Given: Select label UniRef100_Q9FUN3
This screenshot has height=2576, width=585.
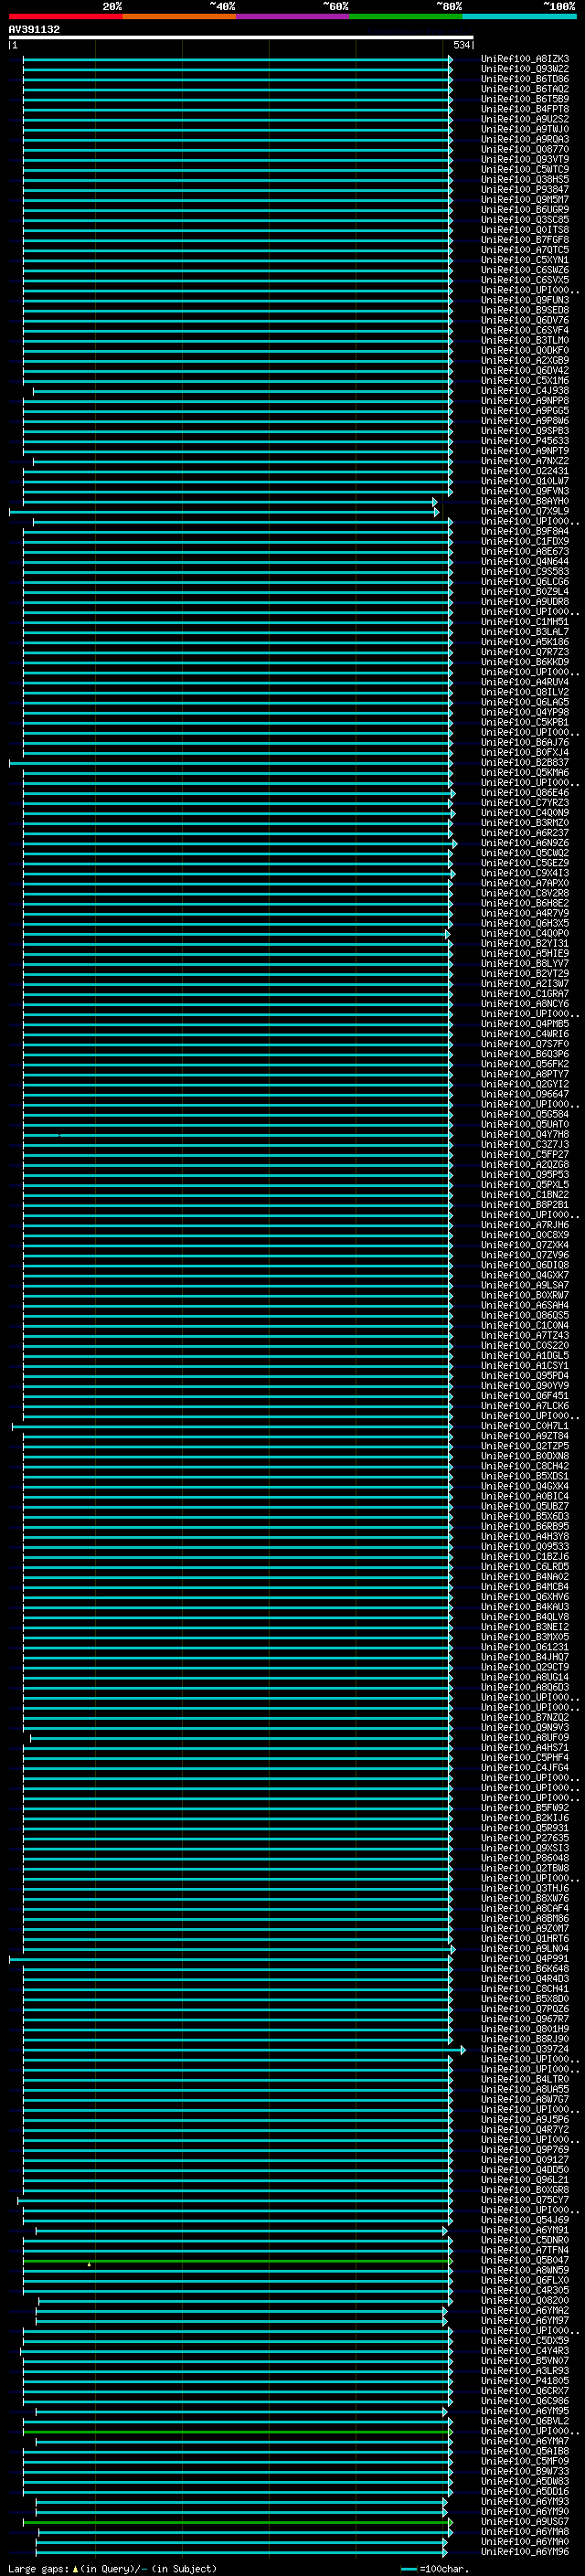Looking at the screenshot, I should pyautogui.click(x=525, y=300).
